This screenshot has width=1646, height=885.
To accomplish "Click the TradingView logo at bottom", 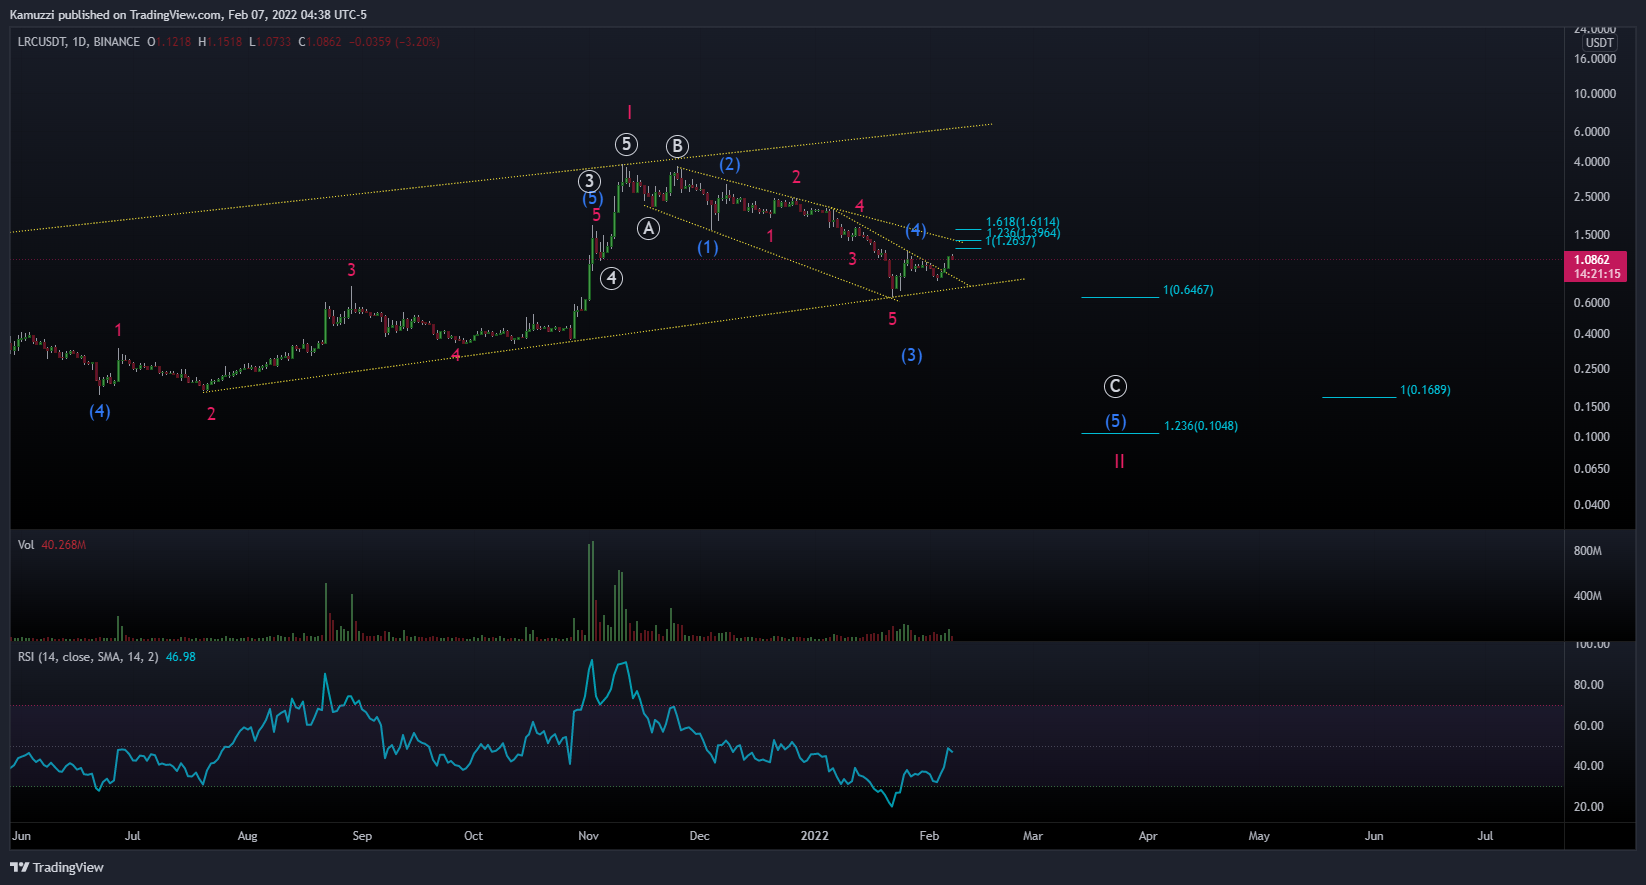I will 57,867.
